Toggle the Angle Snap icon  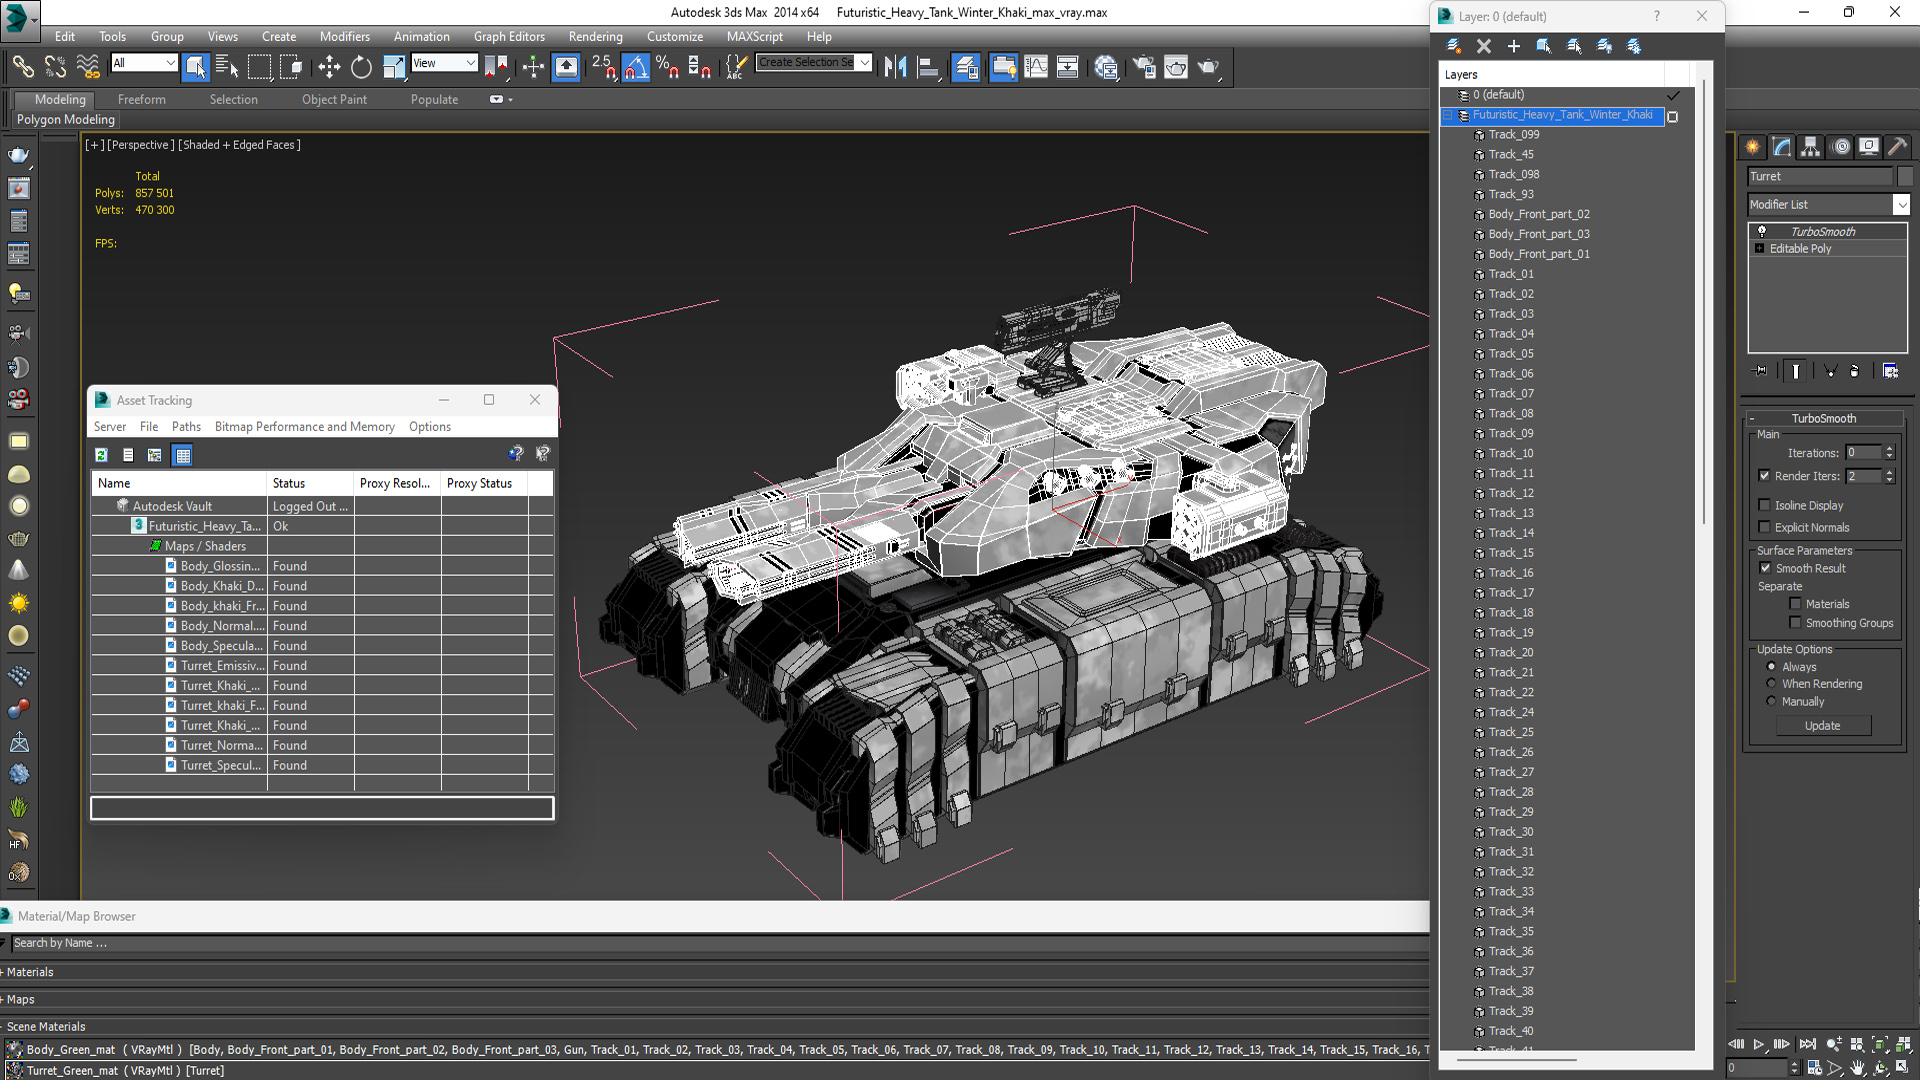(635, 67)
